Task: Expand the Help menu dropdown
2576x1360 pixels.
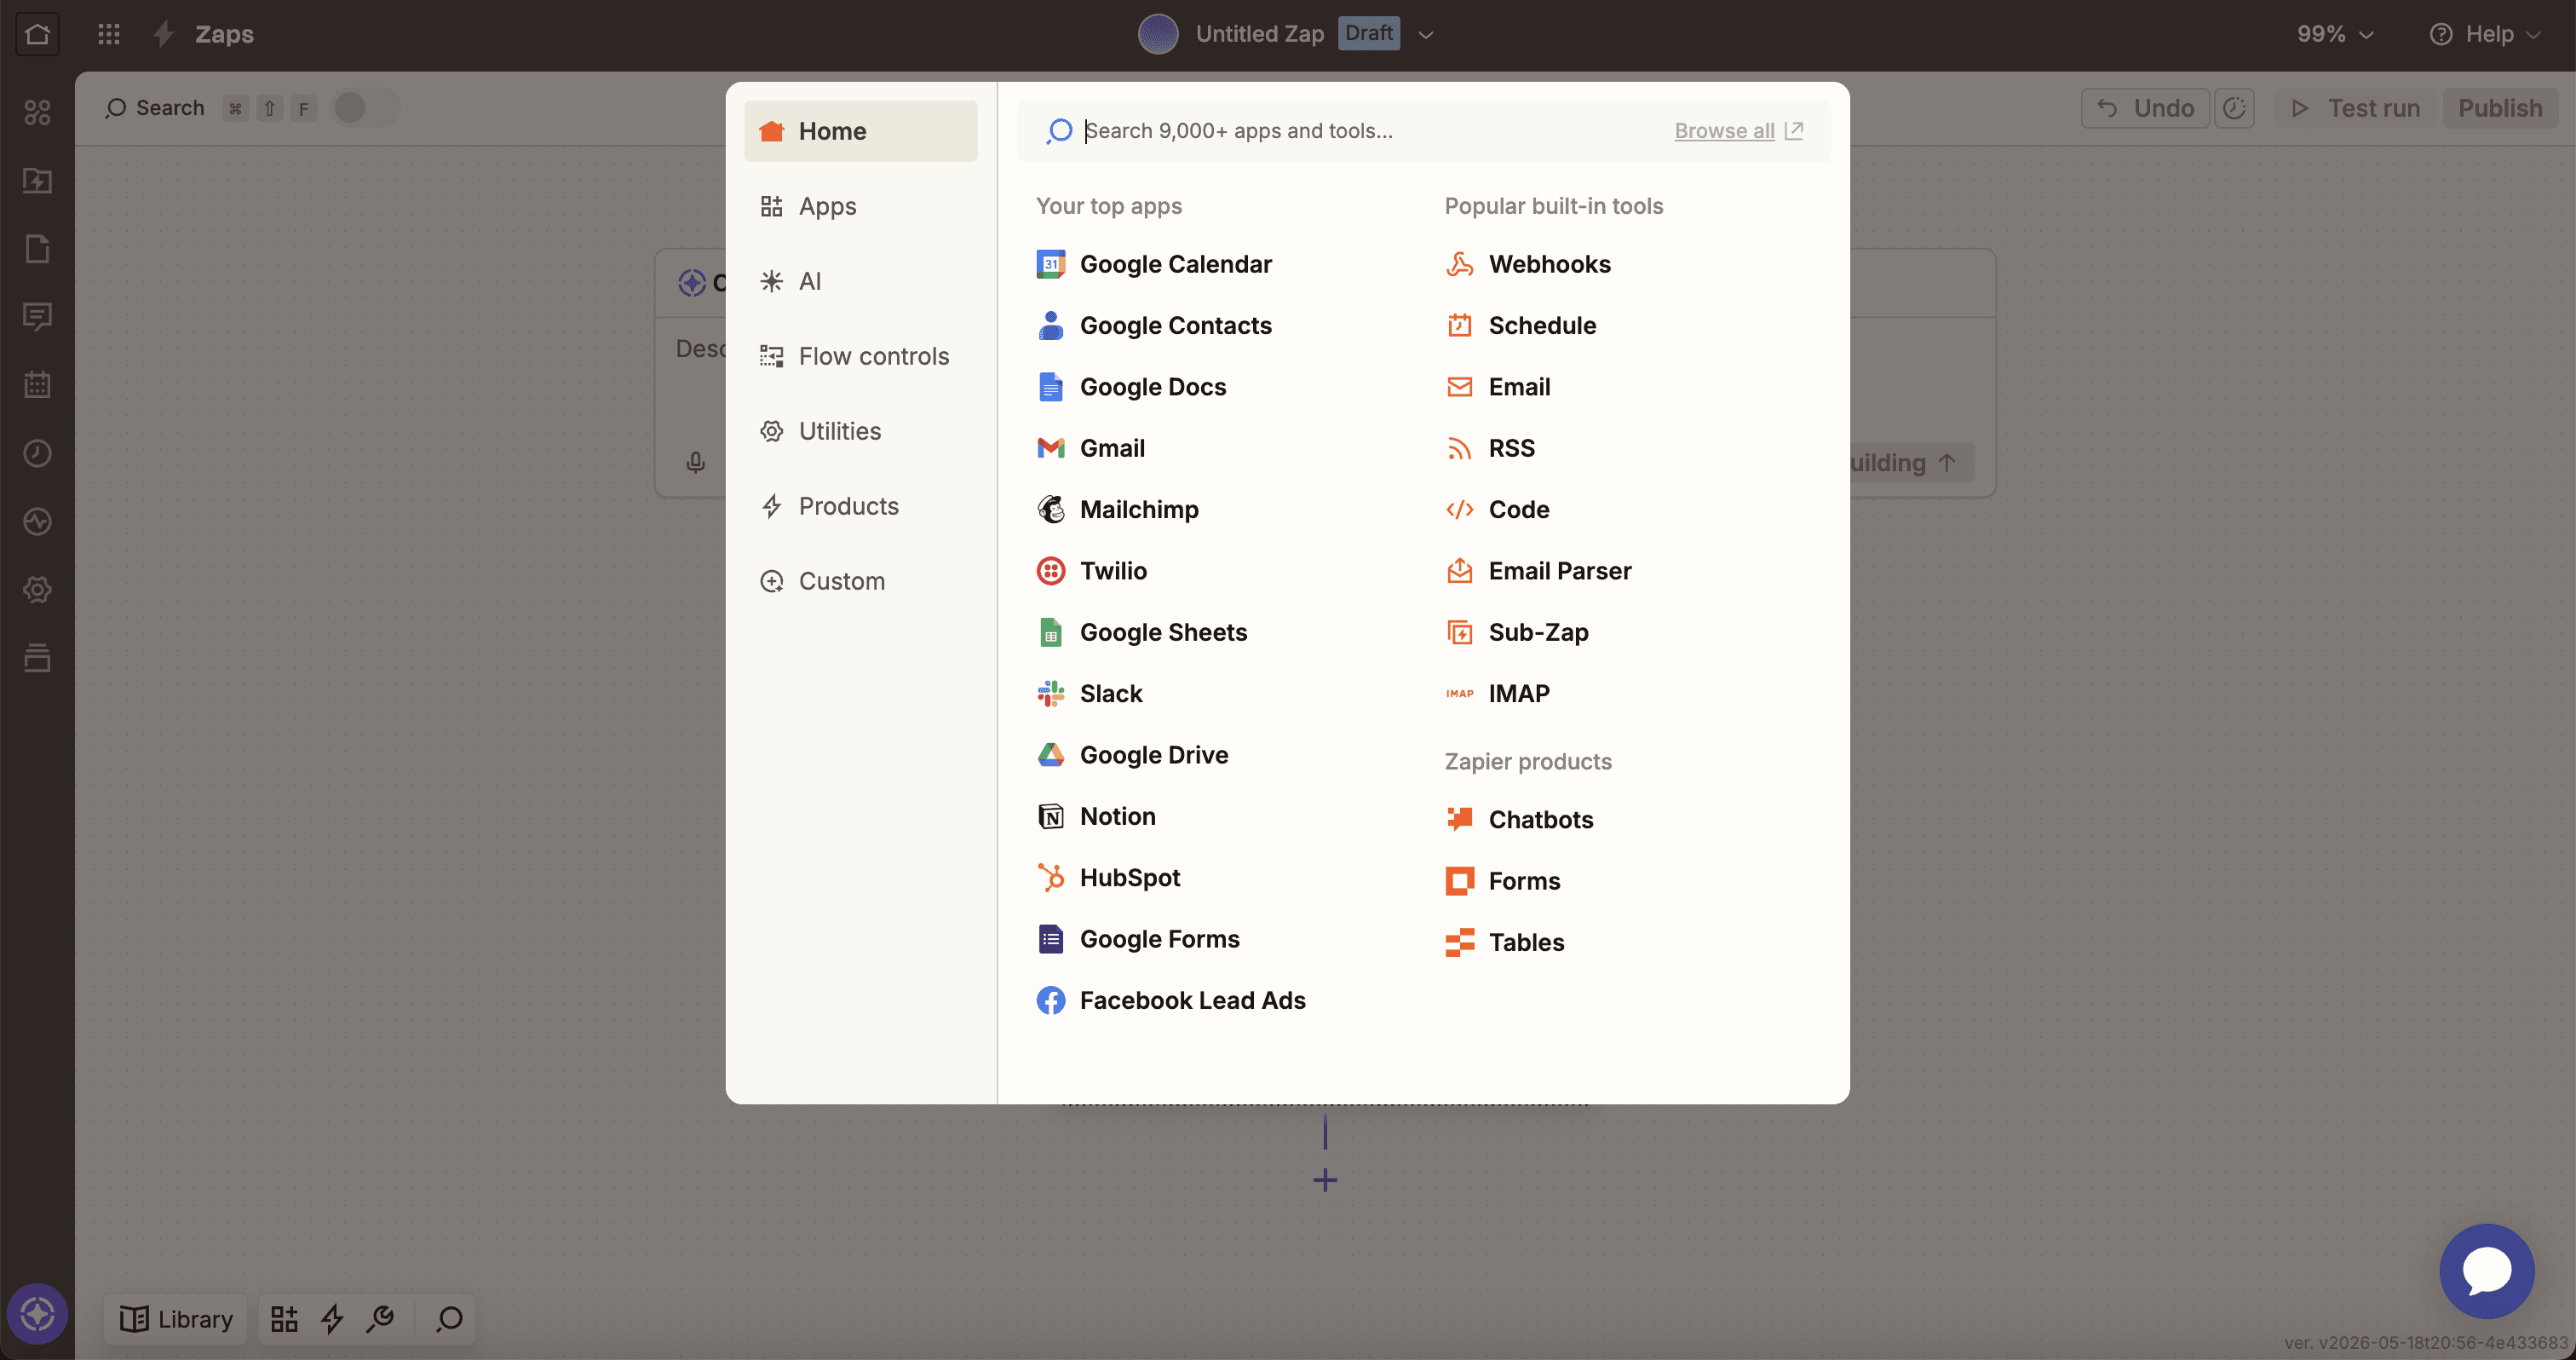Action: click(x=2484, y=34)
